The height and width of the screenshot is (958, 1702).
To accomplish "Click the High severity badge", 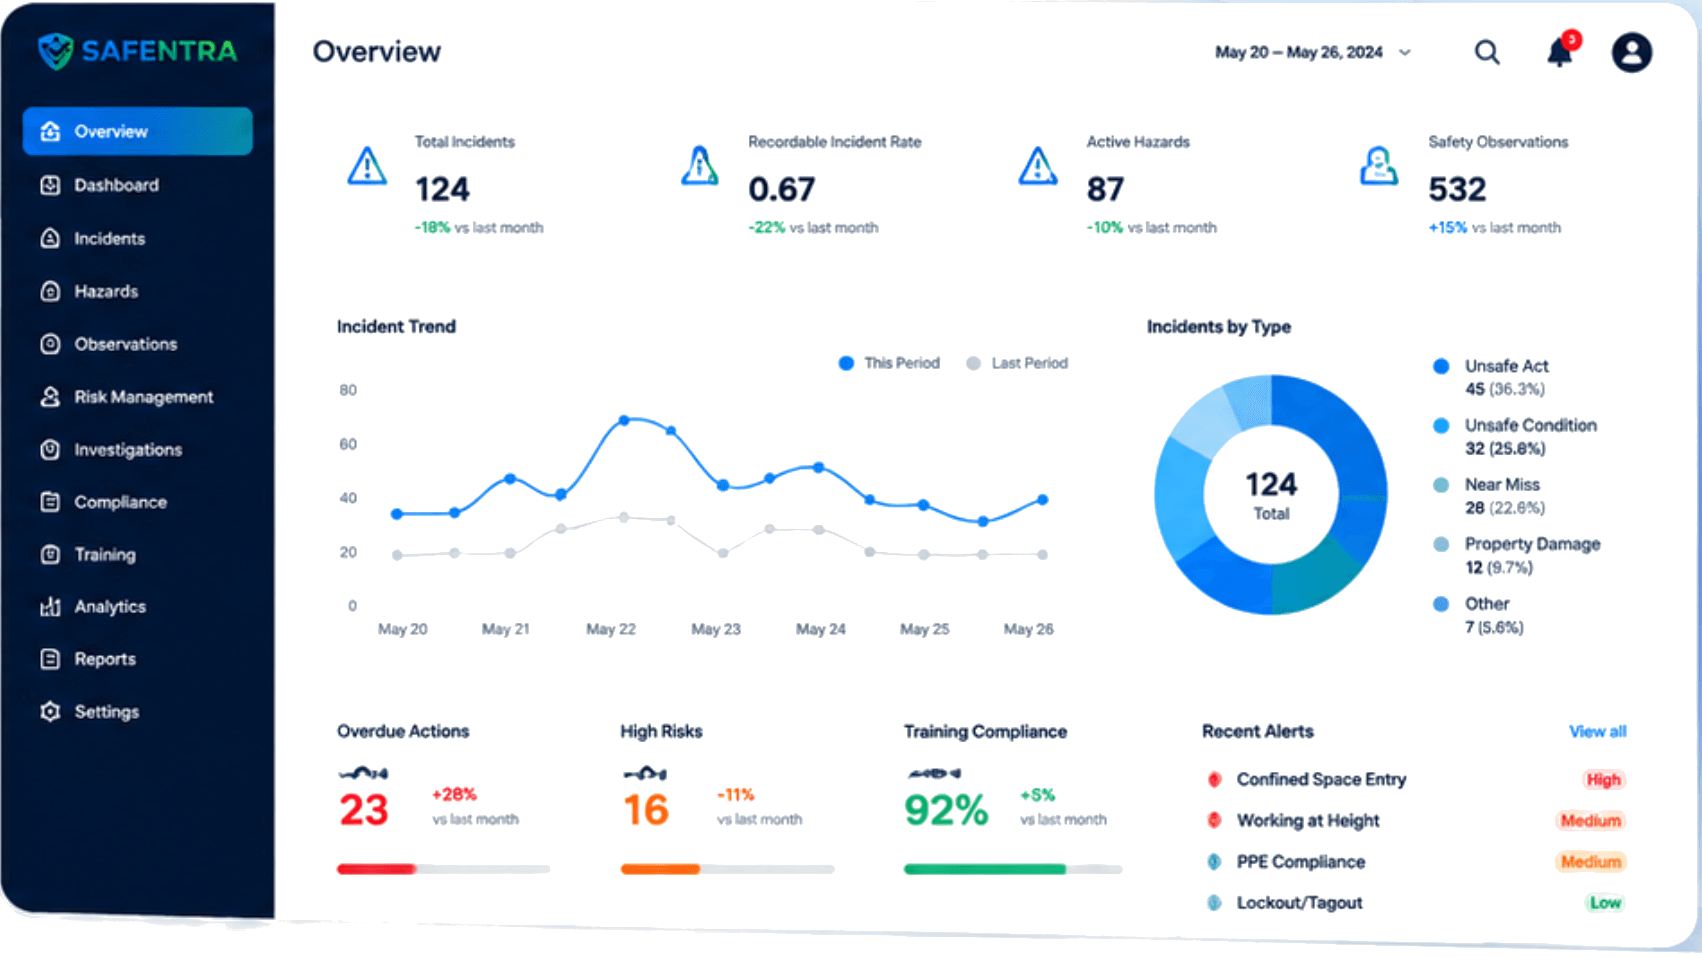I will click(x=1603, y=779).
